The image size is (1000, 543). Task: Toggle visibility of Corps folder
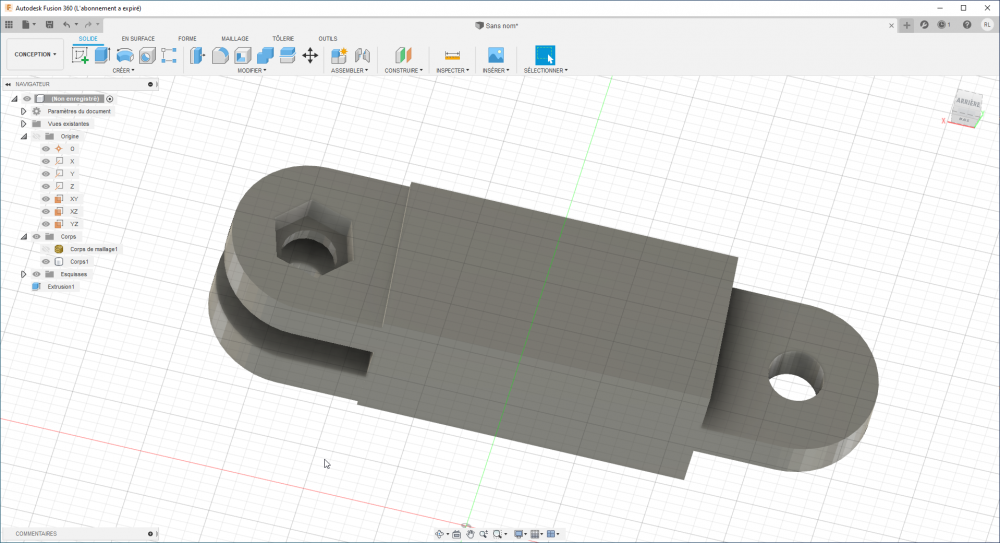(x=36, y=237)
